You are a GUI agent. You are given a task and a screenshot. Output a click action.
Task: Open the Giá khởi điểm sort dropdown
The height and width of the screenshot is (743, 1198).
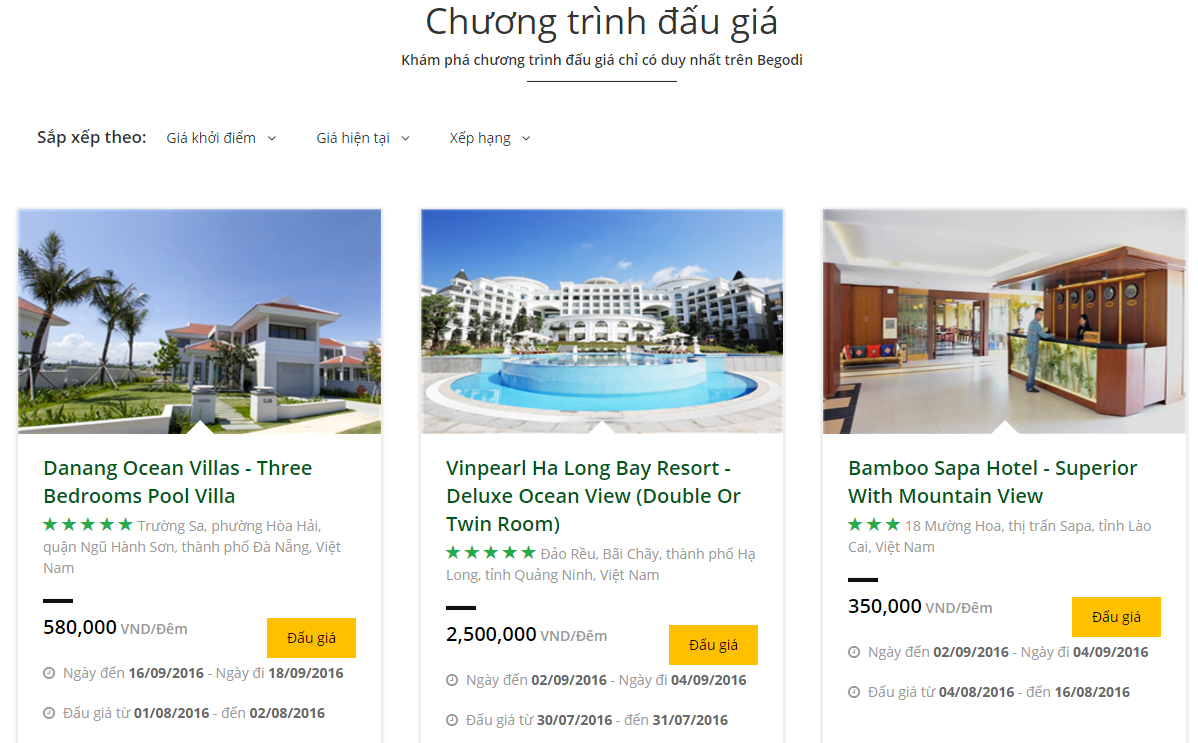pos(222,138)
